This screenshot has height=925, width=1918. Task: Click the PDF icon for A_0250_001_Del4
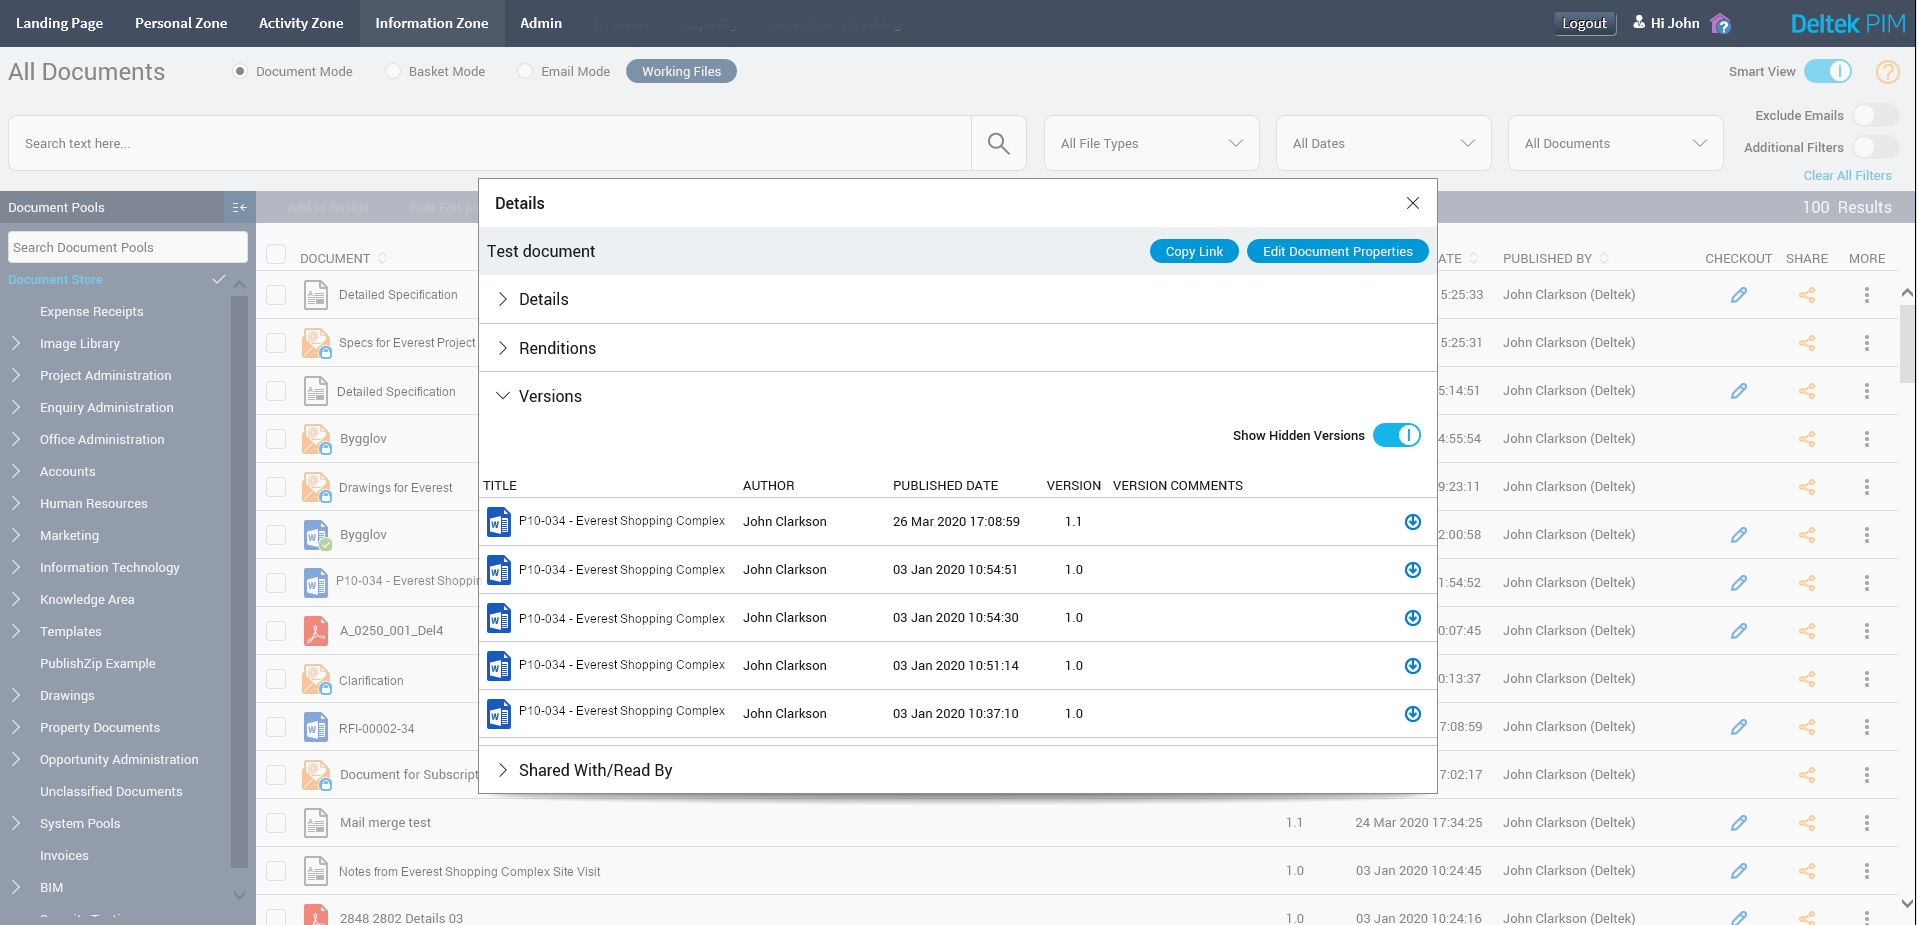[x=316, y=630]
